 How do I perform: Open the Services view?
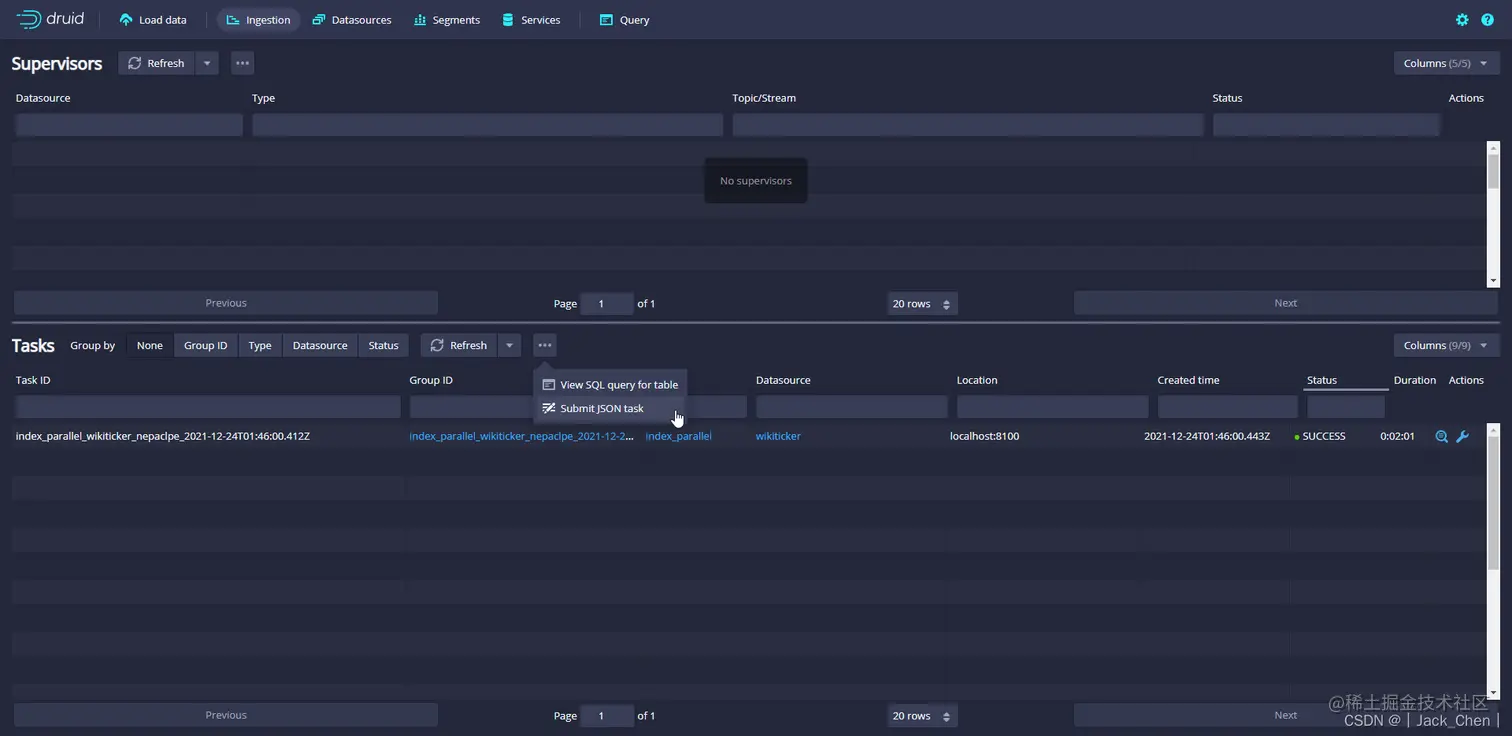531,20
